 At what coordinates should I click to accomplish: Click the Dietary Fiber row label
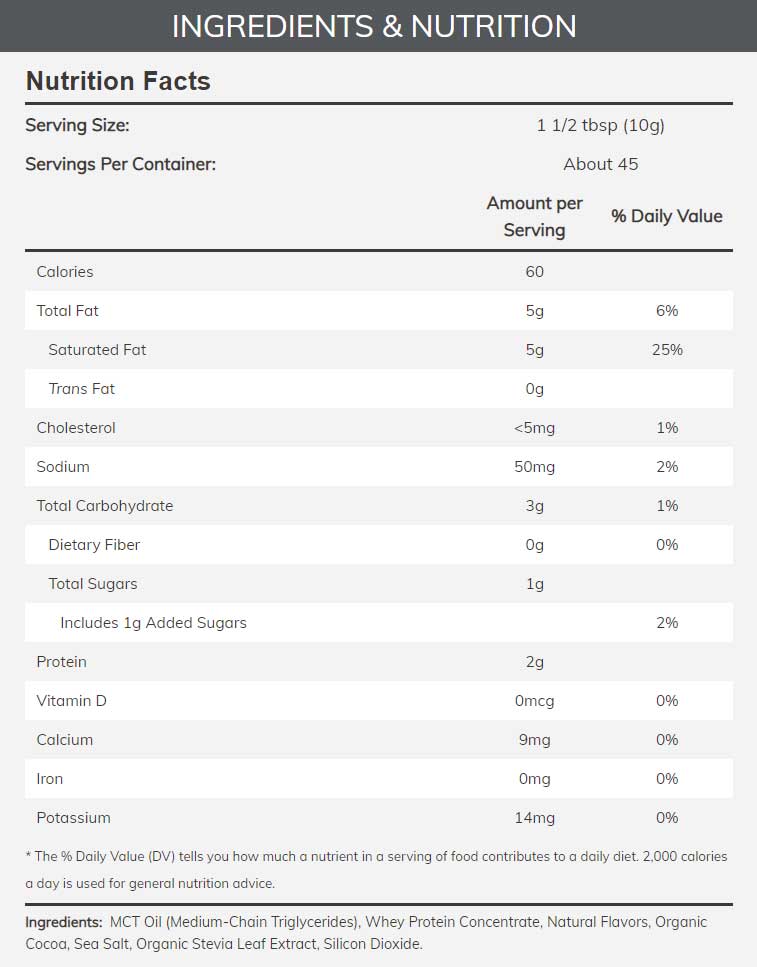pyautogui.click(x=94, y=545)
